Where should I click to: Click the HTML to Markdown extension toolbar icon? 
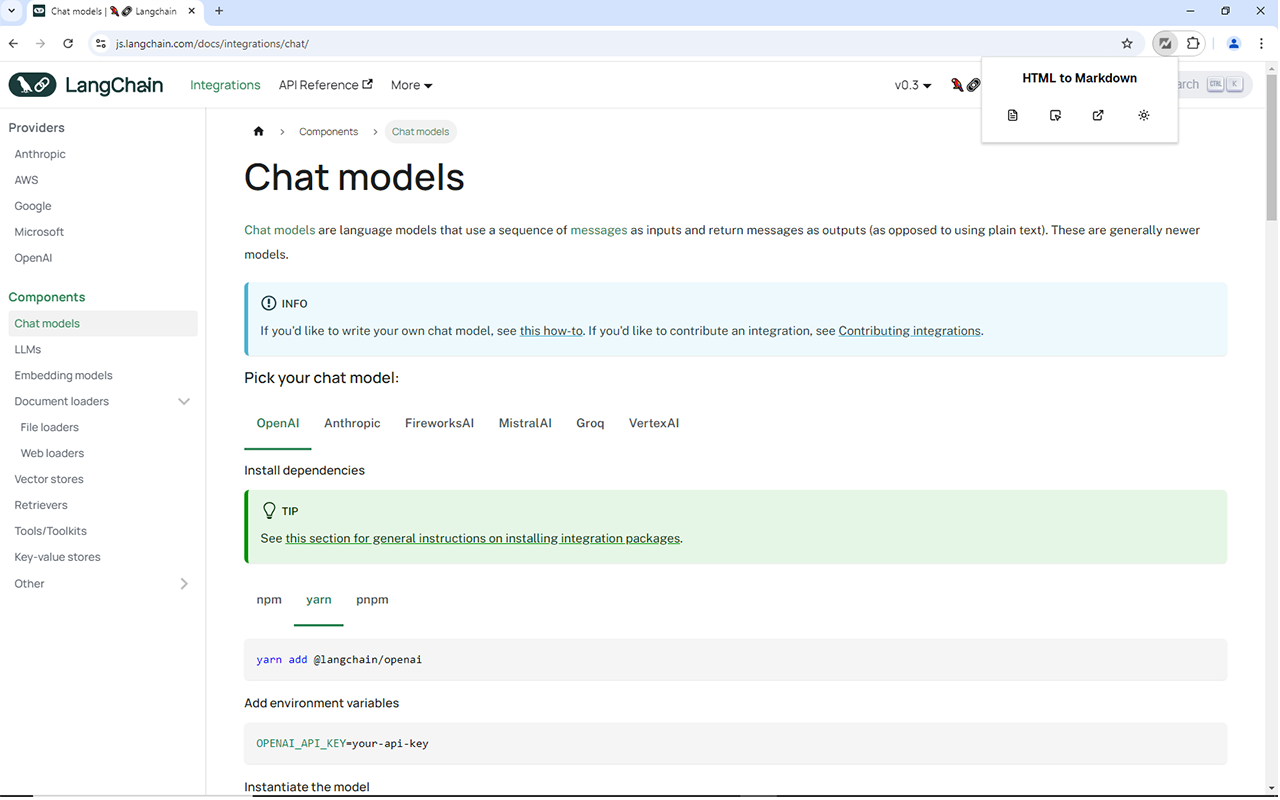coord(1165,43)
